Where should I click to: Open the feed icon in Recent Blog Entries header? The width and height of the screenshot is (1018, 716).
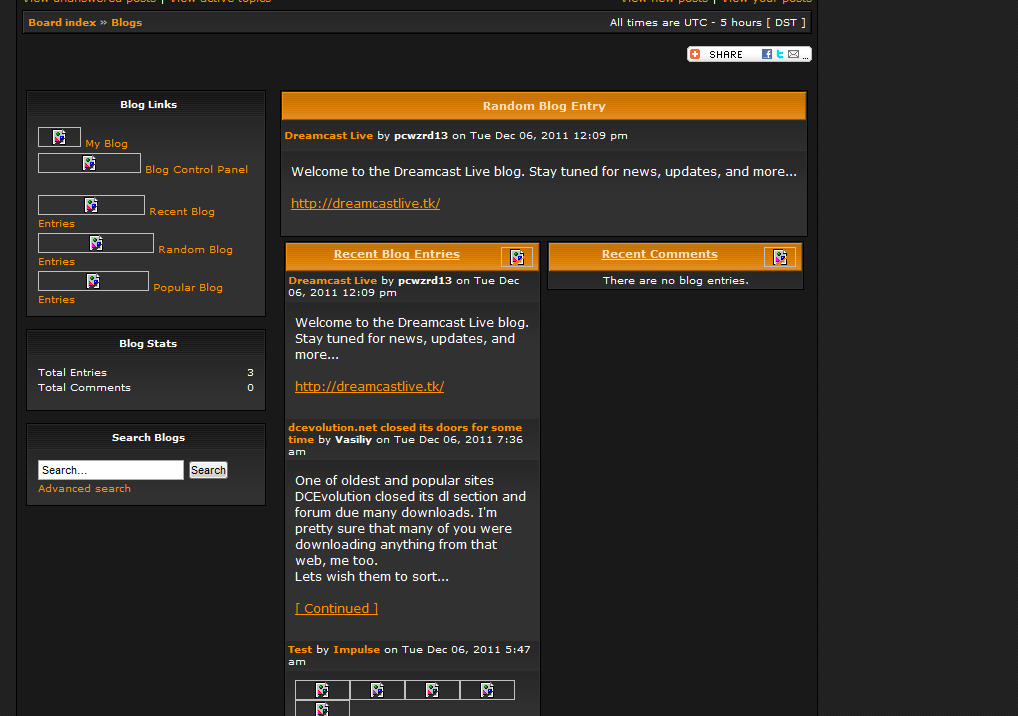pyautogui.click(x=517, y=257)
